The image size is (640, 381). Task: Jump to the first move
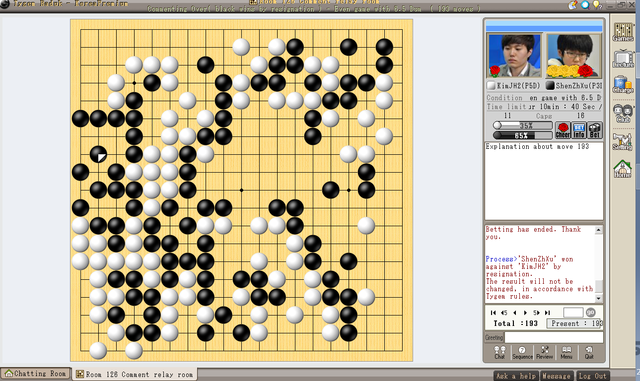pyautogui.click(x=493, y=312)
